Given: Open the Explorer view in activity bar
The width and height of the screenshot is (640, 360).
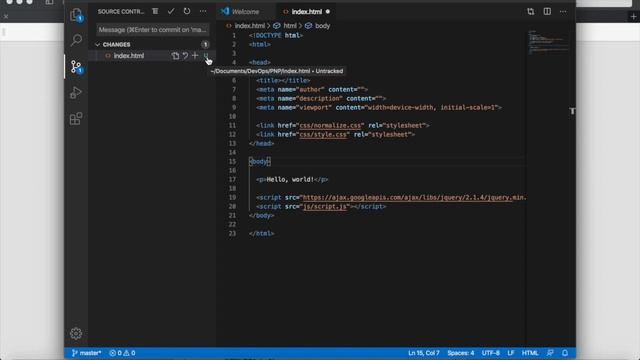Looking at the screenshot, I should [76, 15].
